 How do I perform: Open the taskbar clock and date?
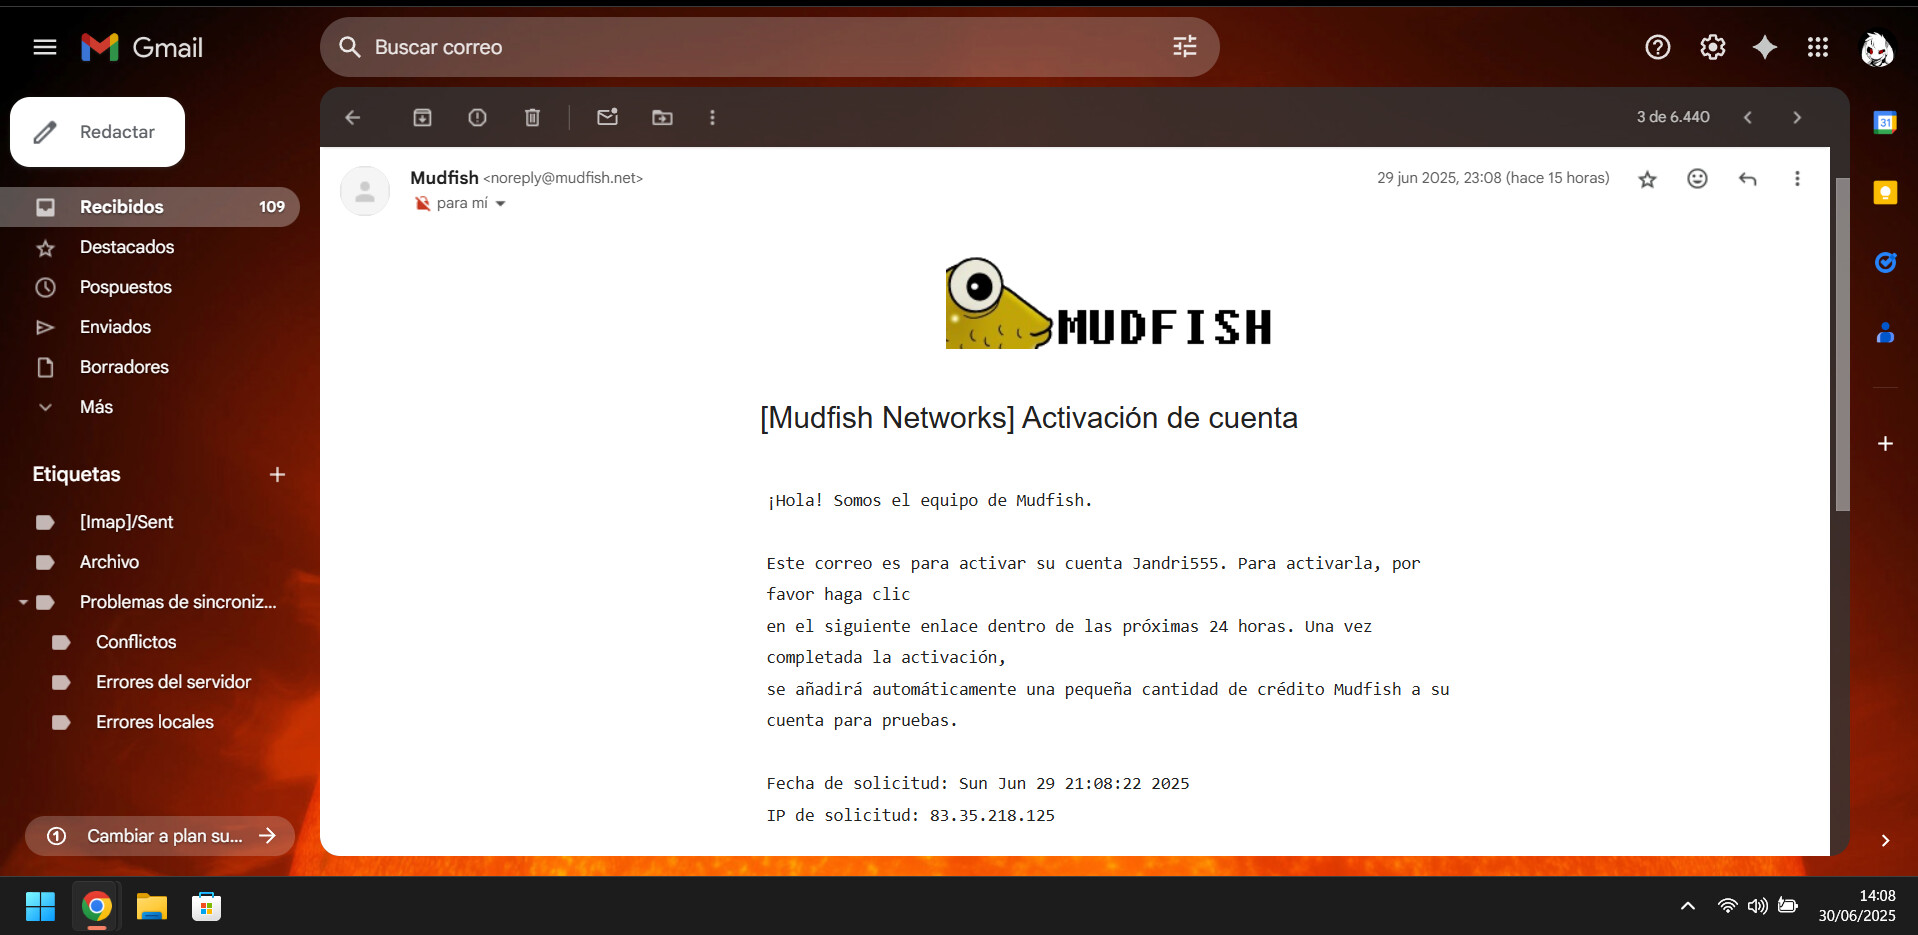(x=1857, y=906)
